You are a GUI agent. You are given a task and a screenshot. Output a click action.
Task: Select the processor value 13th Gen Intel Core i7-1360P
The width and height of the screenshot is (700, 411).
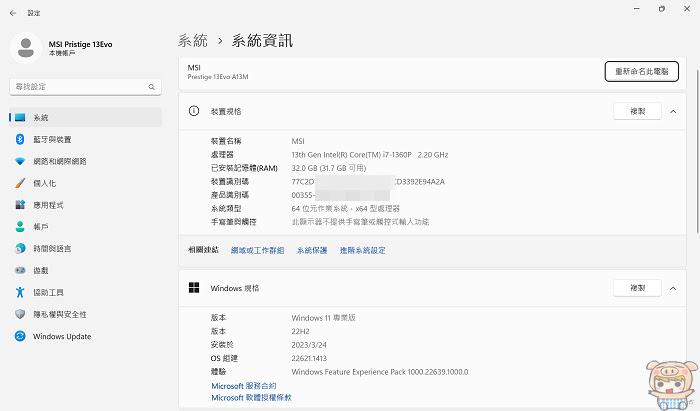tap(370, 155)
